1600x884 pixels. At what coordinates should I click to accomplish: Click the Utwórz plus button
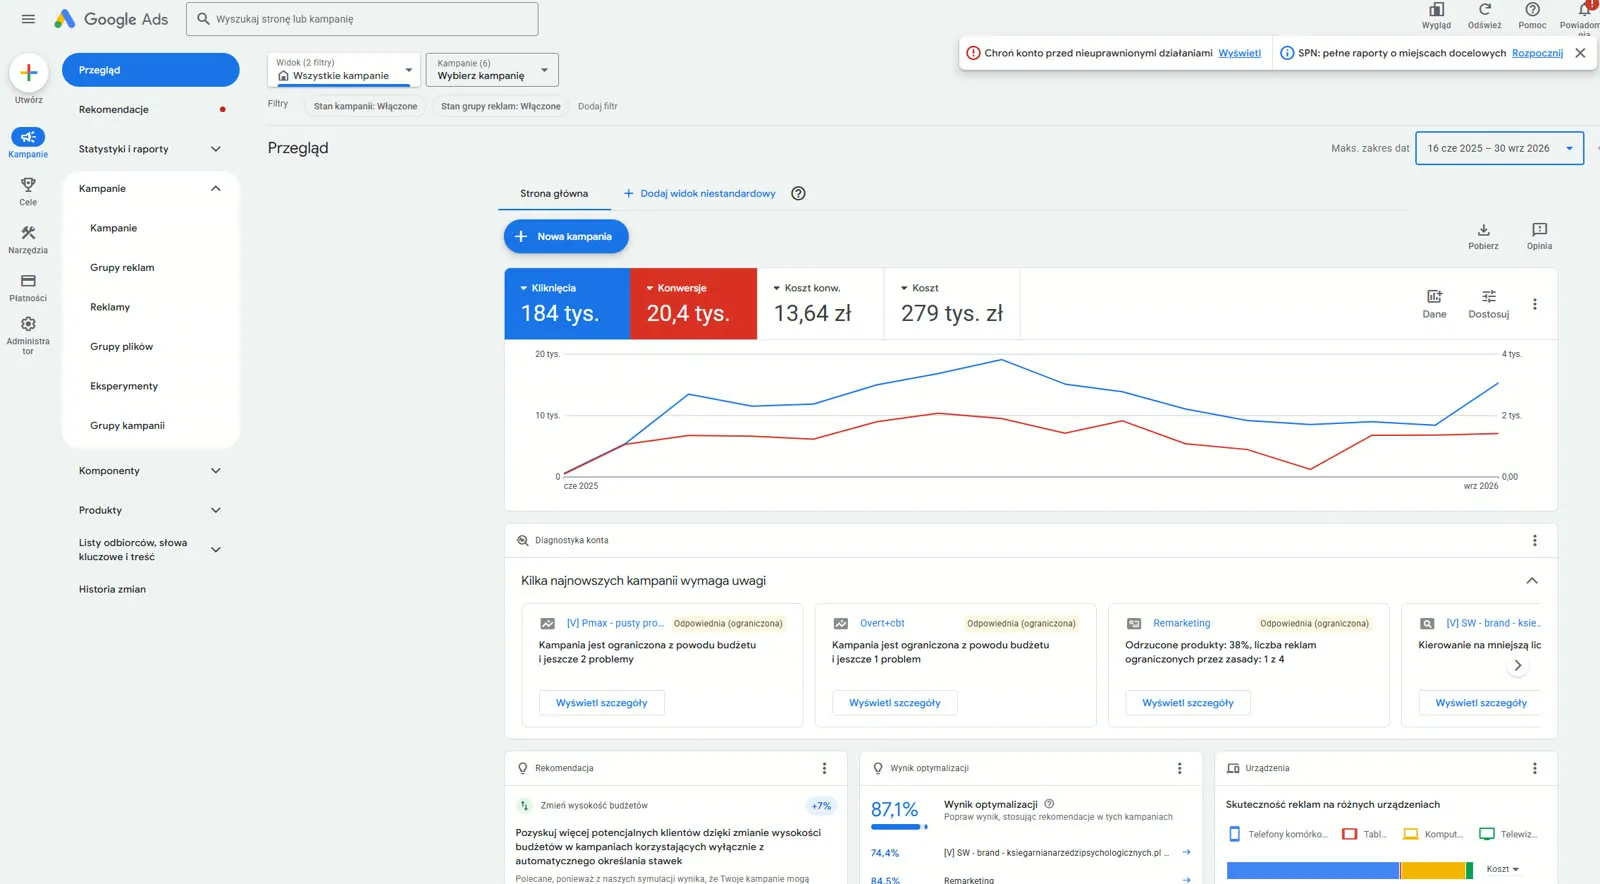click(x=28, y=72)
